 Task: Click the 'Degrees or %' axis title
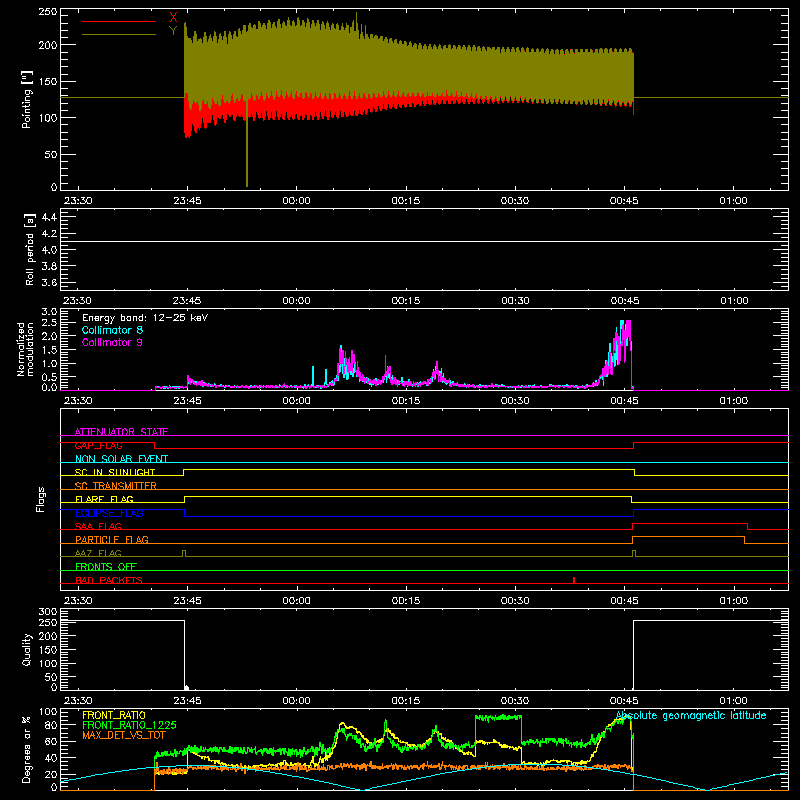(26, 749)
